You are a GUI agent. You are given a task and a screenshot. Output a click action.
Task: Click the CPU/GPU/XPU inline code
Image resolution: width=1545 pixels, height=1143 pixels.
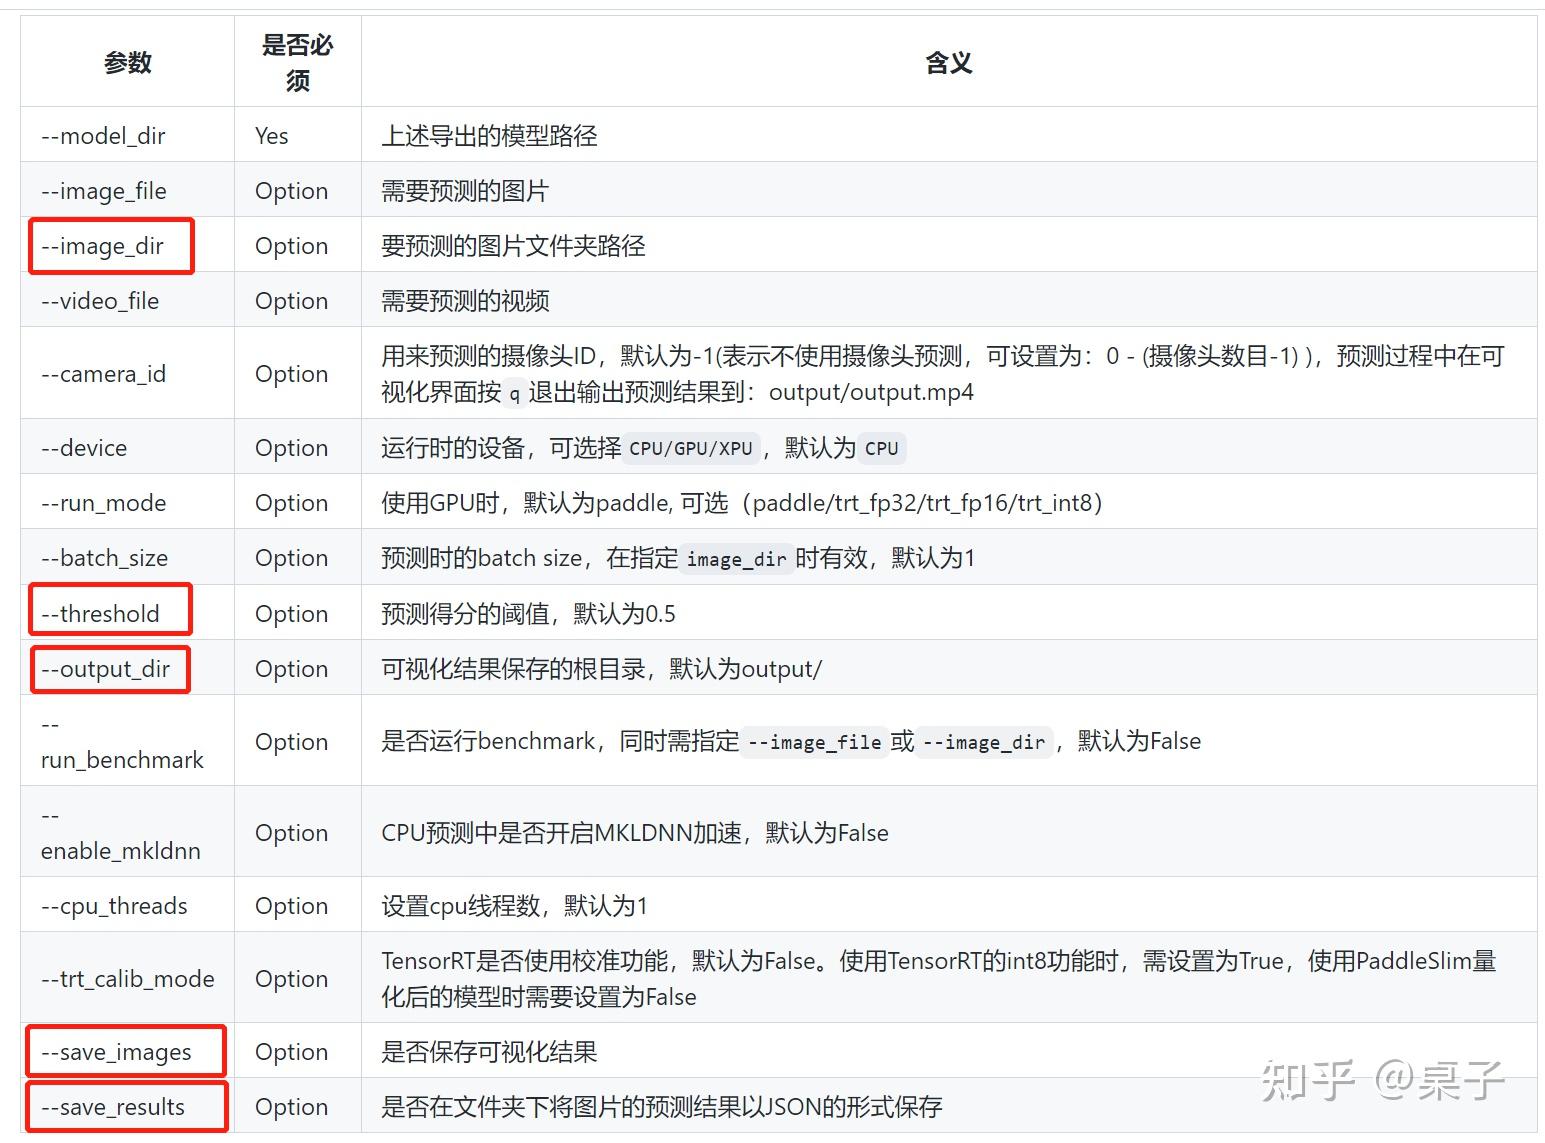(691, 448)
